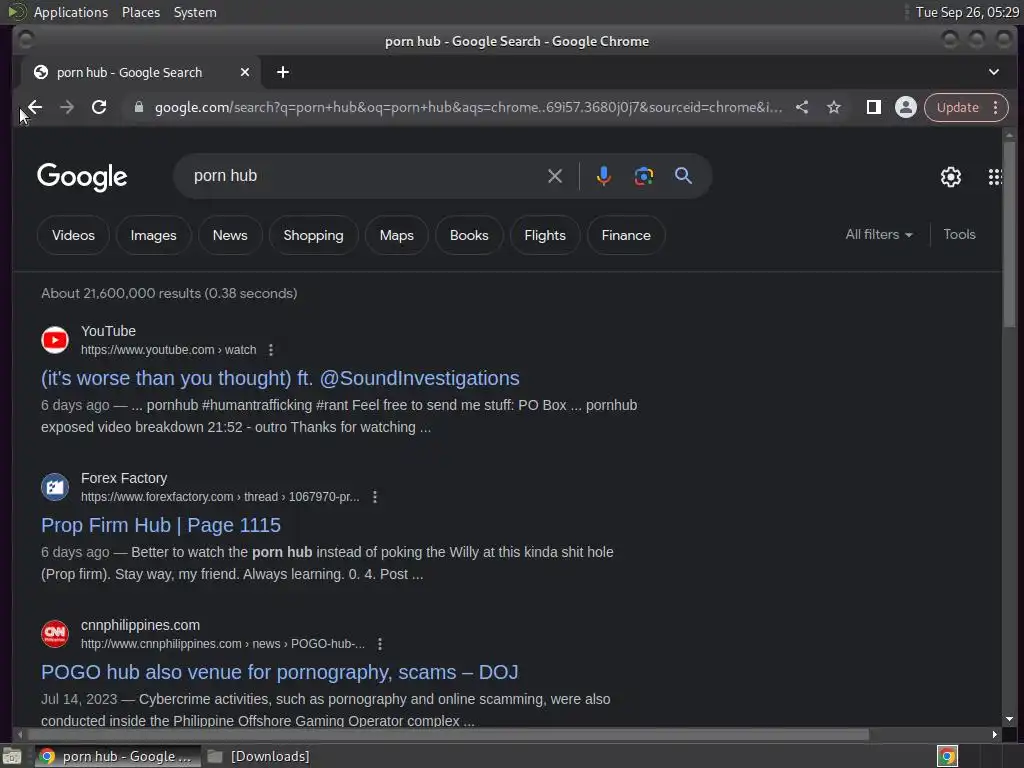The width and height of the screenshot is (1024, 768).
Task: Open three-dot options for Forex Factory result
Action: [375, 497]
